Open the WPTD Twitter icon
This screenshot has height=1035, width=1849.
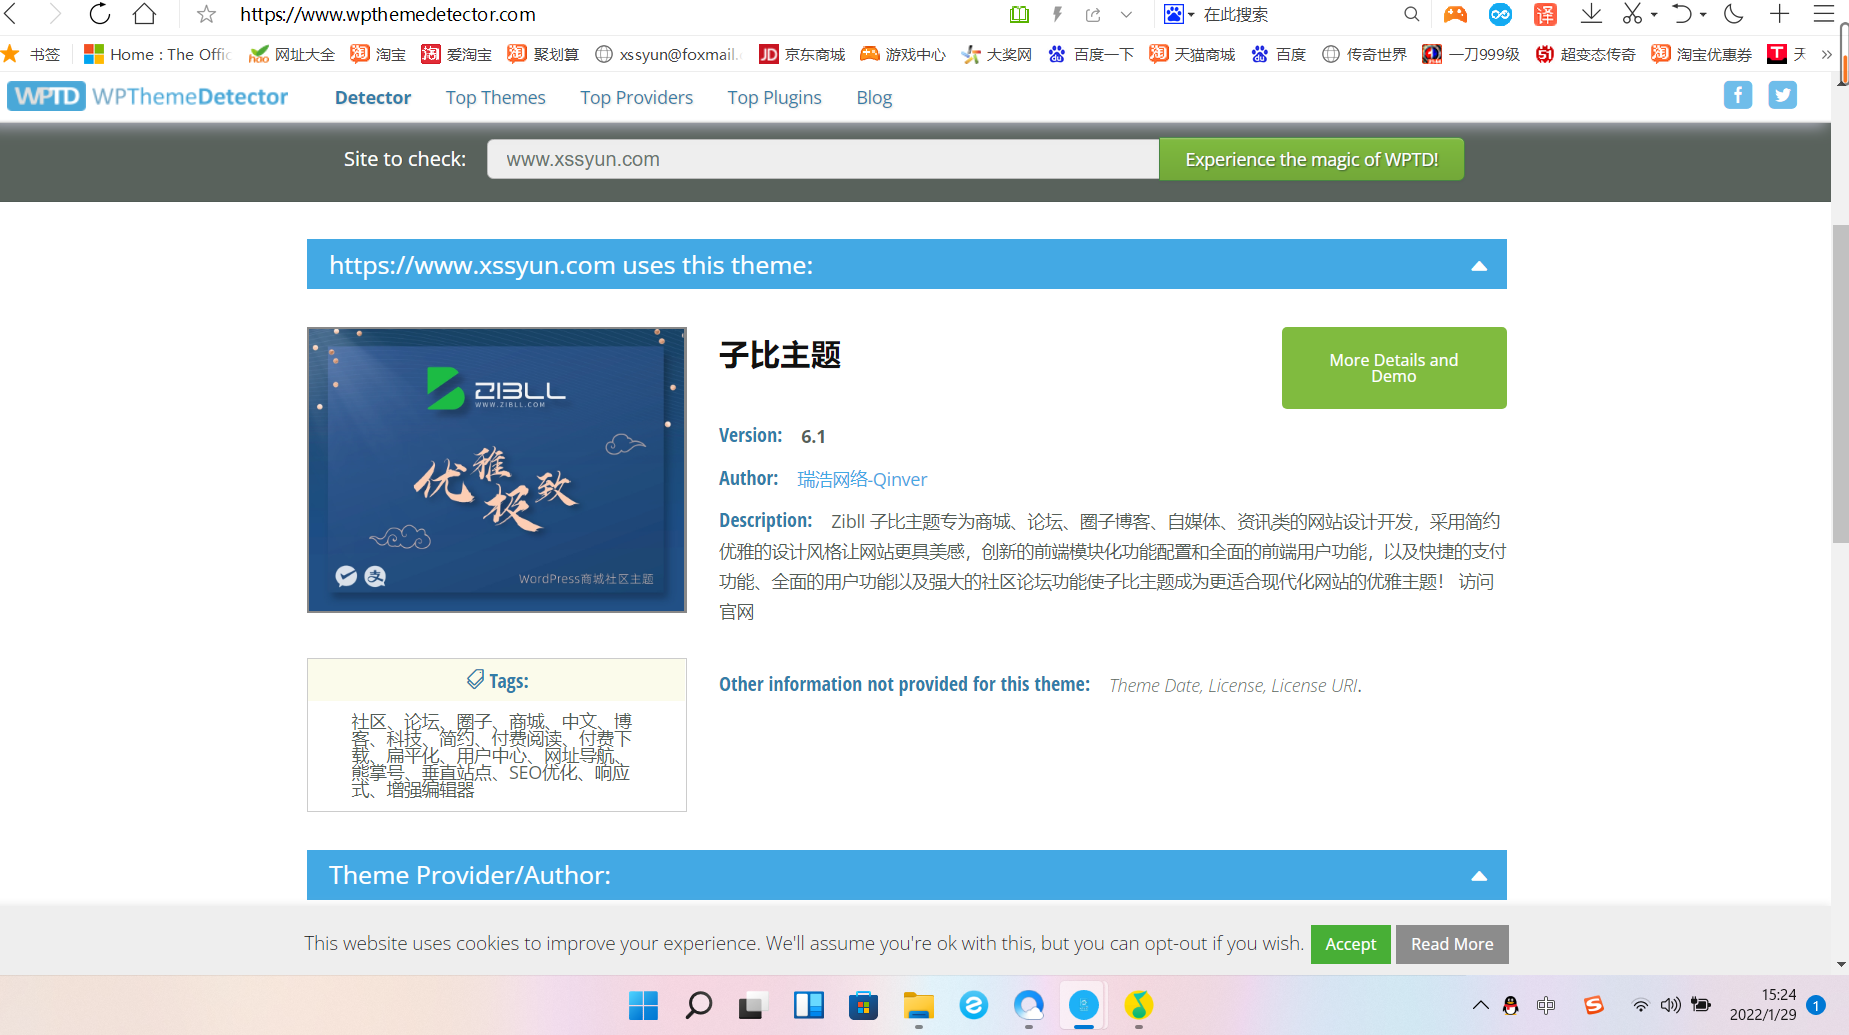tap(1783, 95)
